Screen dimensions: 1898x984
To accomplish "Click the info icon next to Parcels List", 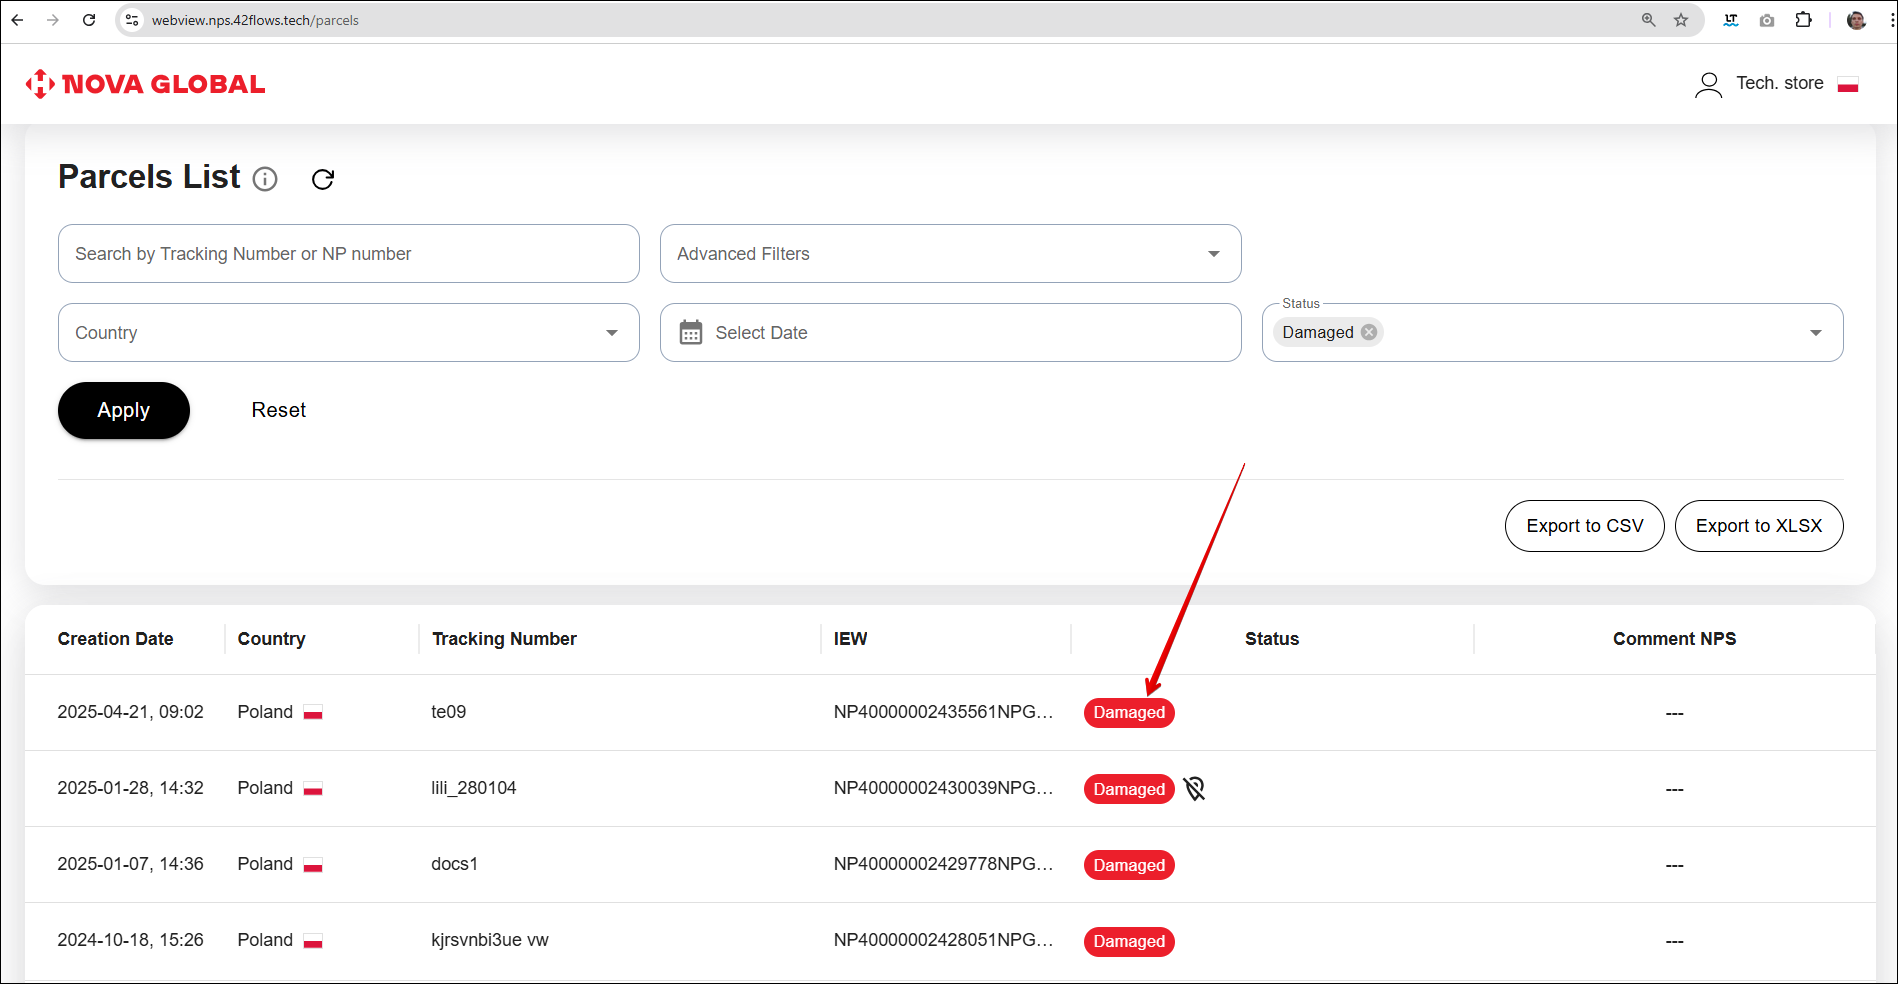I will coord(265,179).
